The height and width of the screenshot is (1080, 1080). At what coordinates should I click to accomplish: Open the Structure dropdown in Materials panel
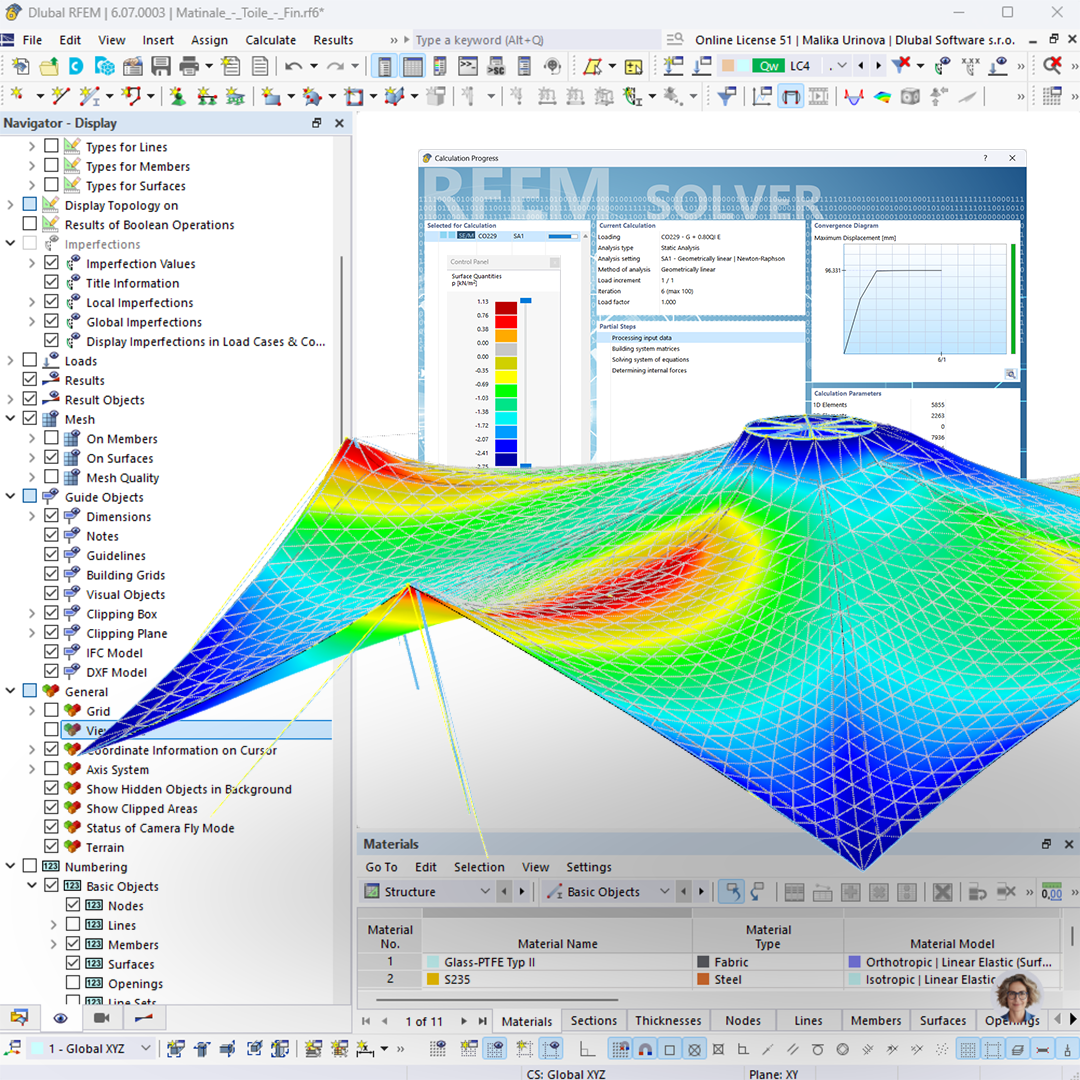pyautogui.click(x=428, y=892)
